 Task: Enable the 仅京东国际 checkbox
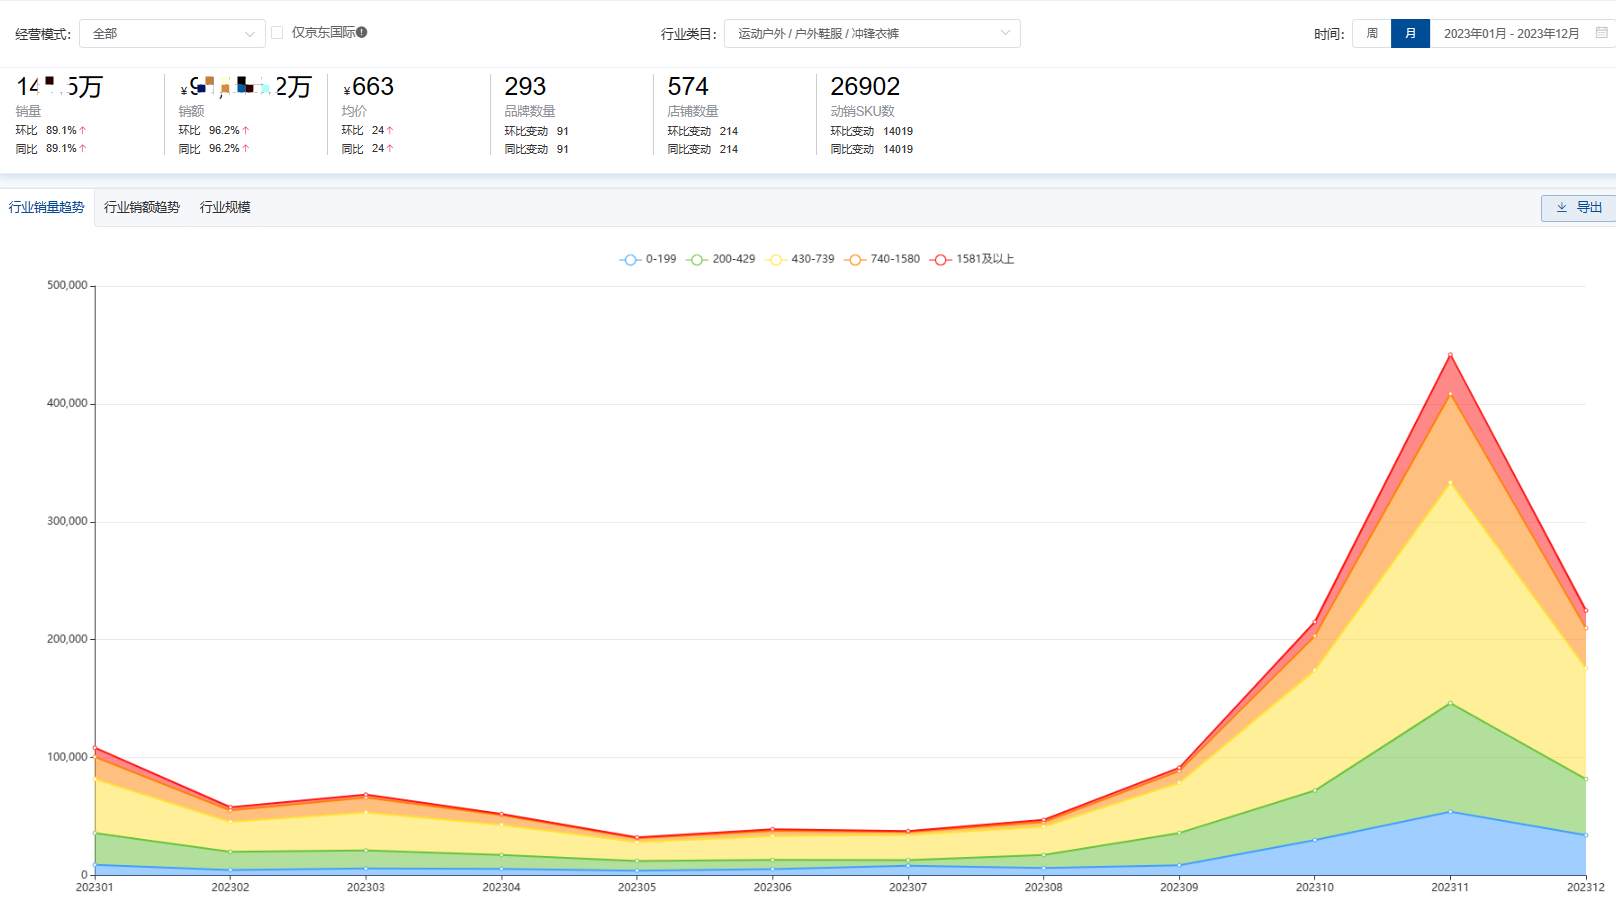click(x=277, y=33)
